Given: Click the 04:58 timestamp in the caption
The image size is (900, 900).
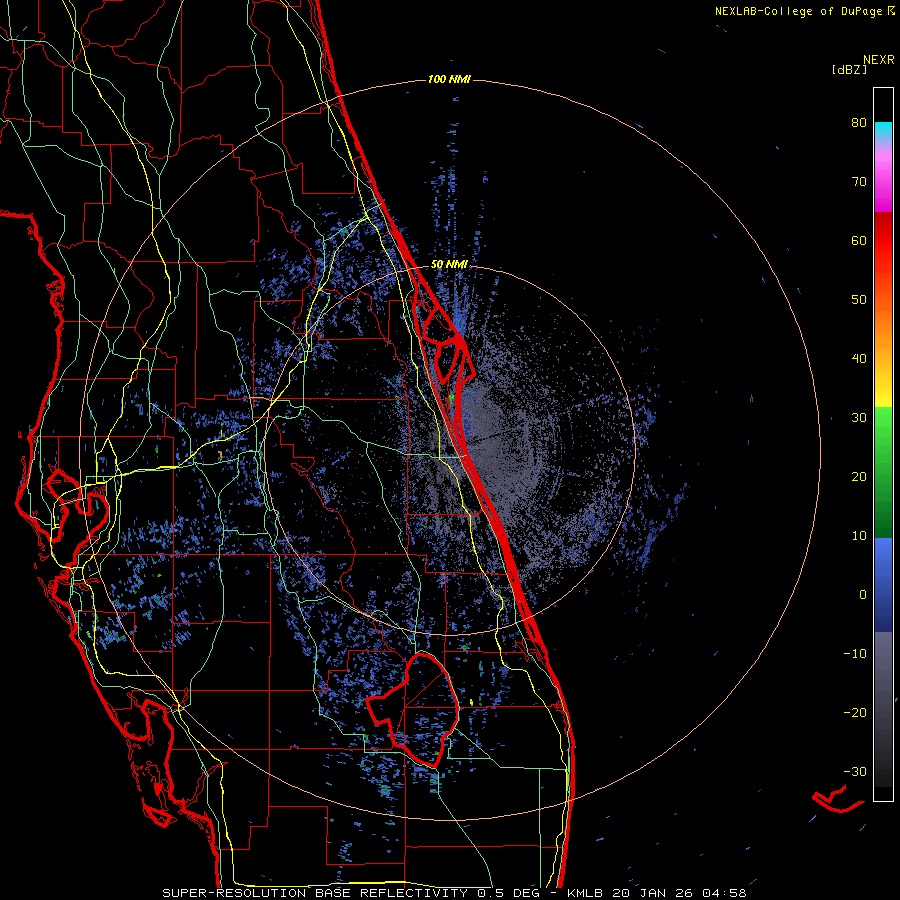Looking at the screenshot, I should [723, 893].
